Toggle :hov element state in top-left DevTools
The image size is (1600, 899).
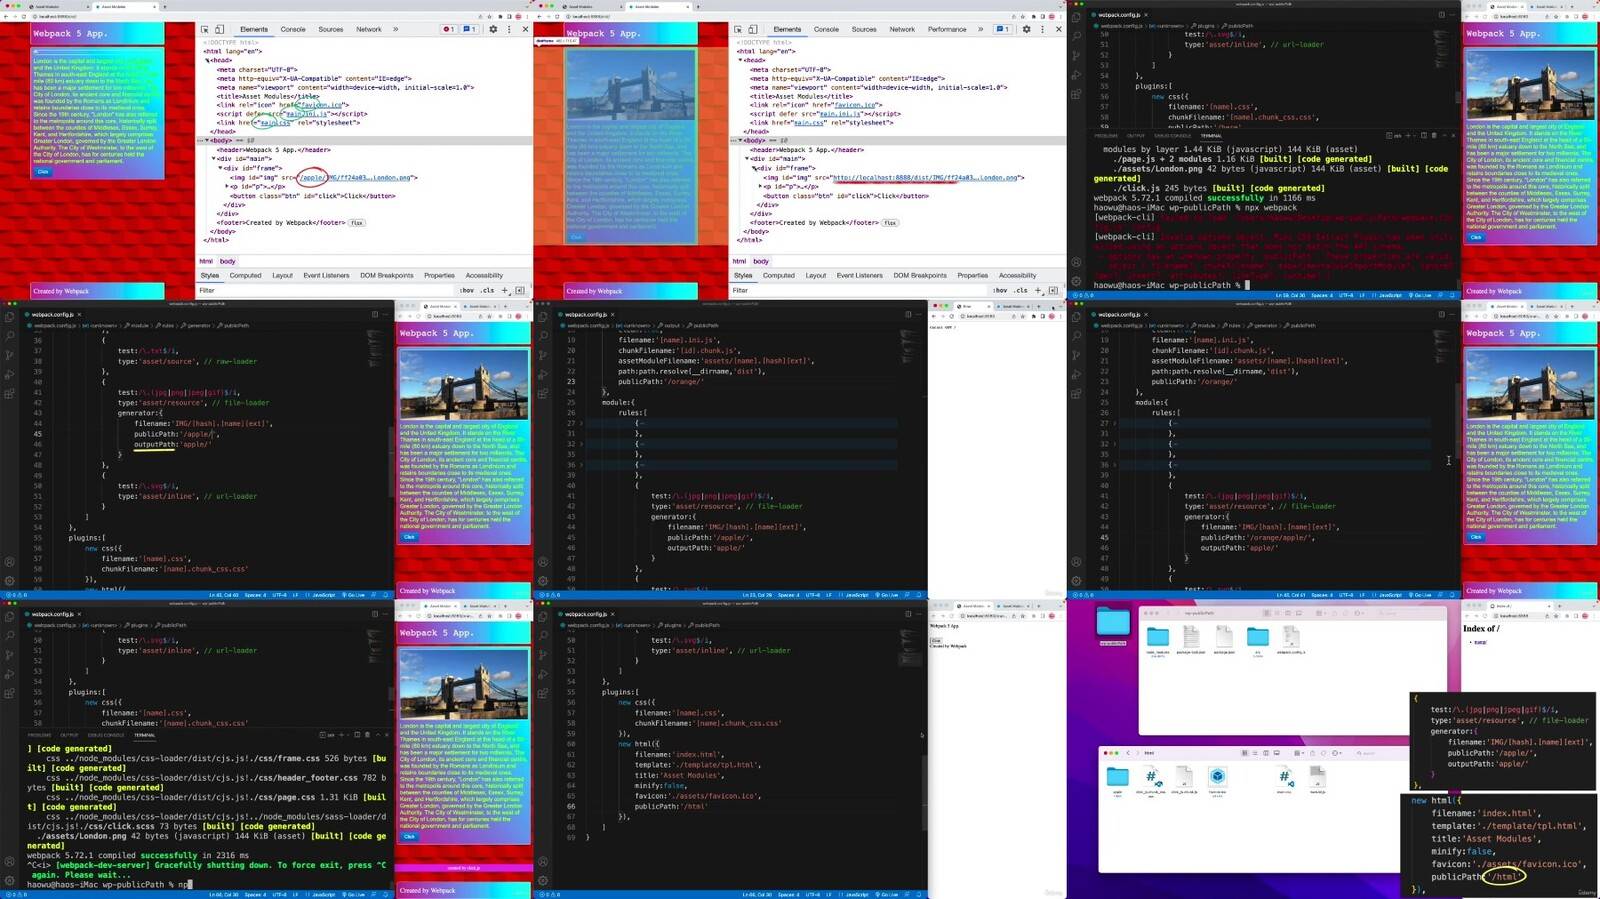coord(467,290)
